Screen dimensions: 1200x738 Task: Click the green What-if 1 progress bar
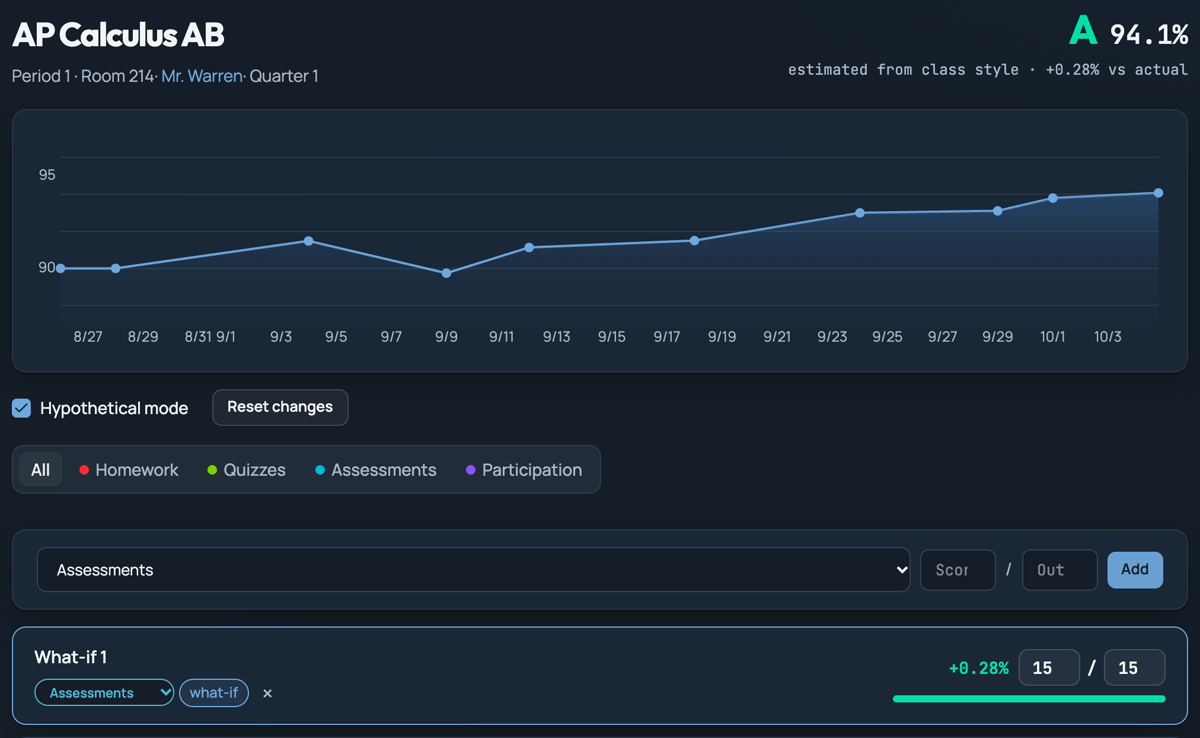tap(1029, 699)
